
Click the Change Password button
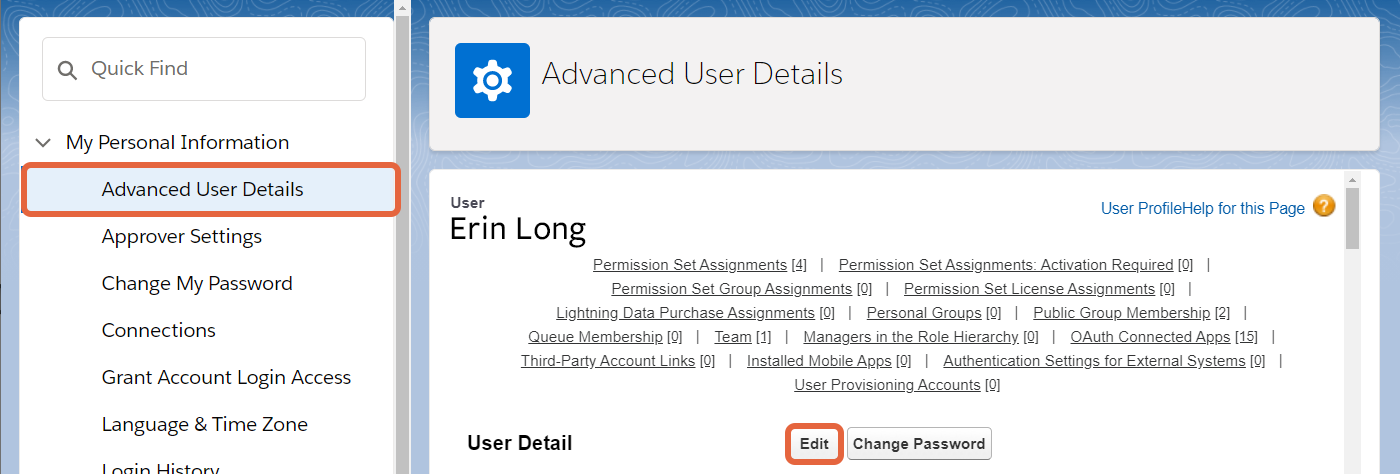point(919,444)
